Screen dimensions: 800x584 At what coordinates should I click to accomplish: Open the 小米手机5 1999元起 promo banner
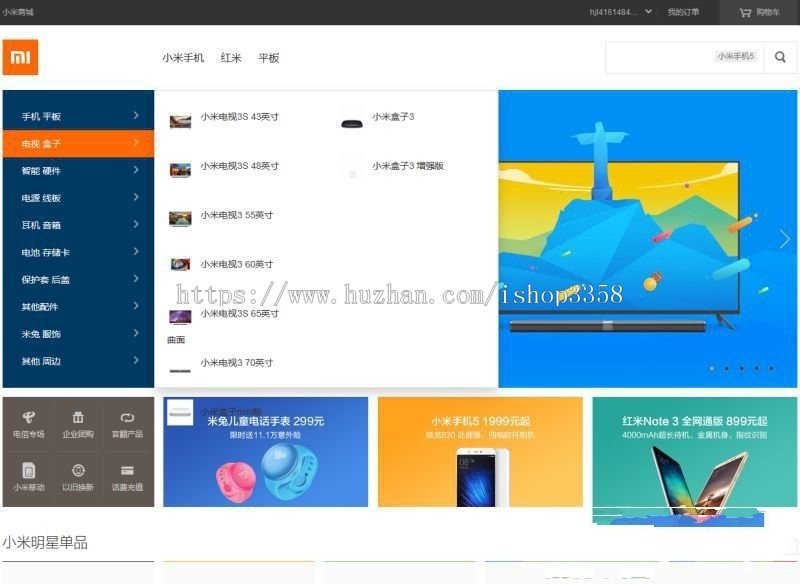480,452
